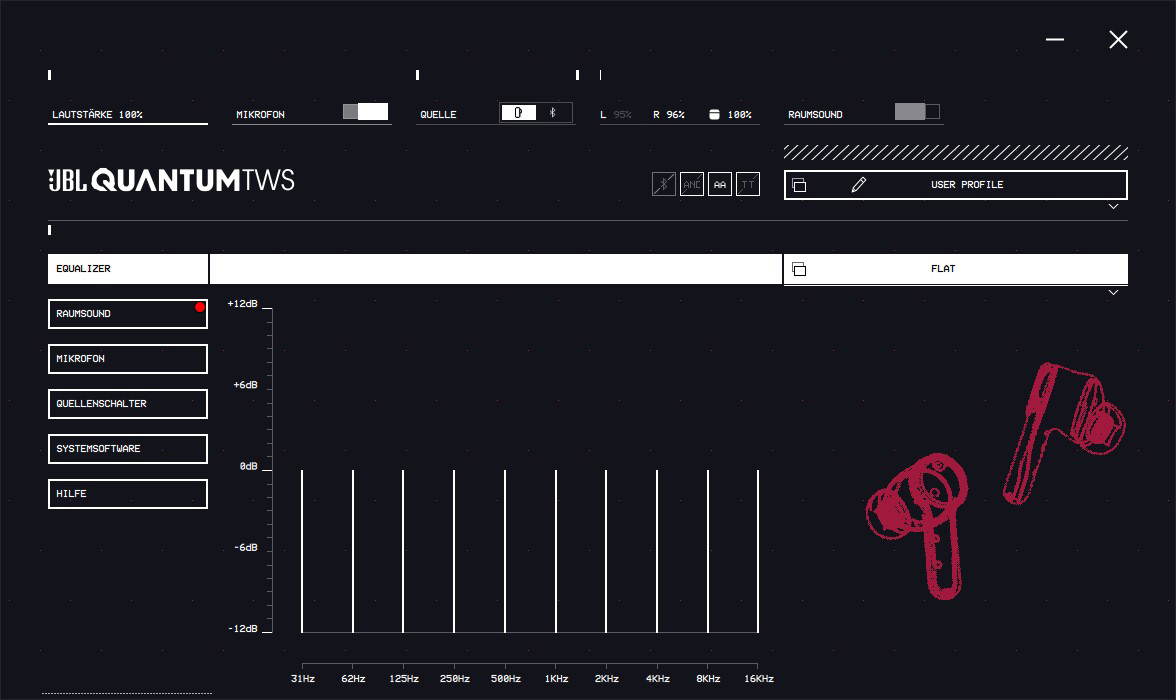The image size is (1176, 700).
Task: Minimize the JBL Quantum window
Action: 1055,40
